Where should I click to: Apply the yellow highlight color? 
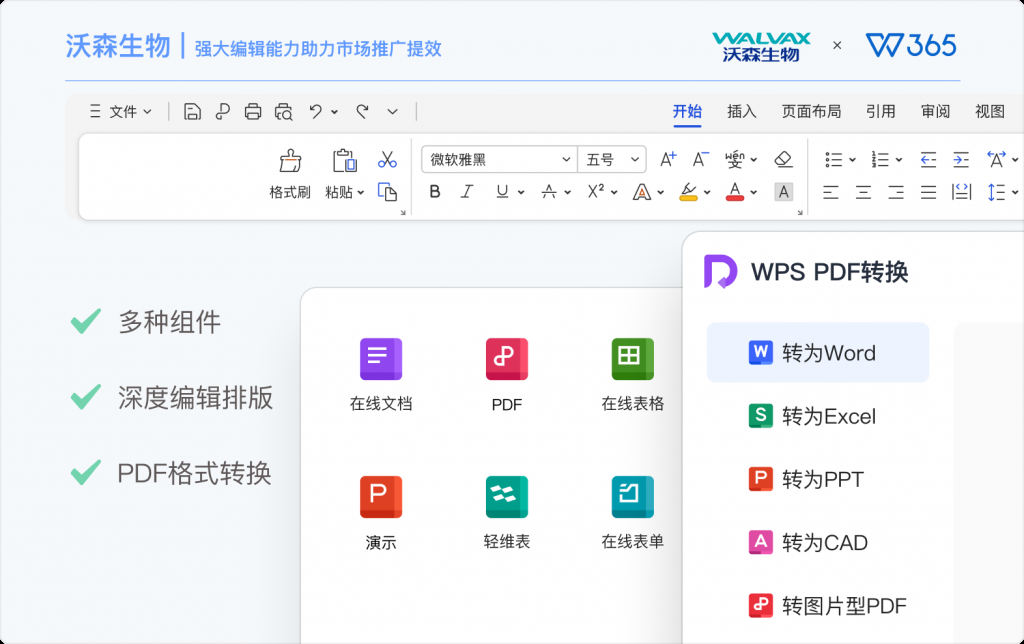pyautogui.click(x=688, y=192)
